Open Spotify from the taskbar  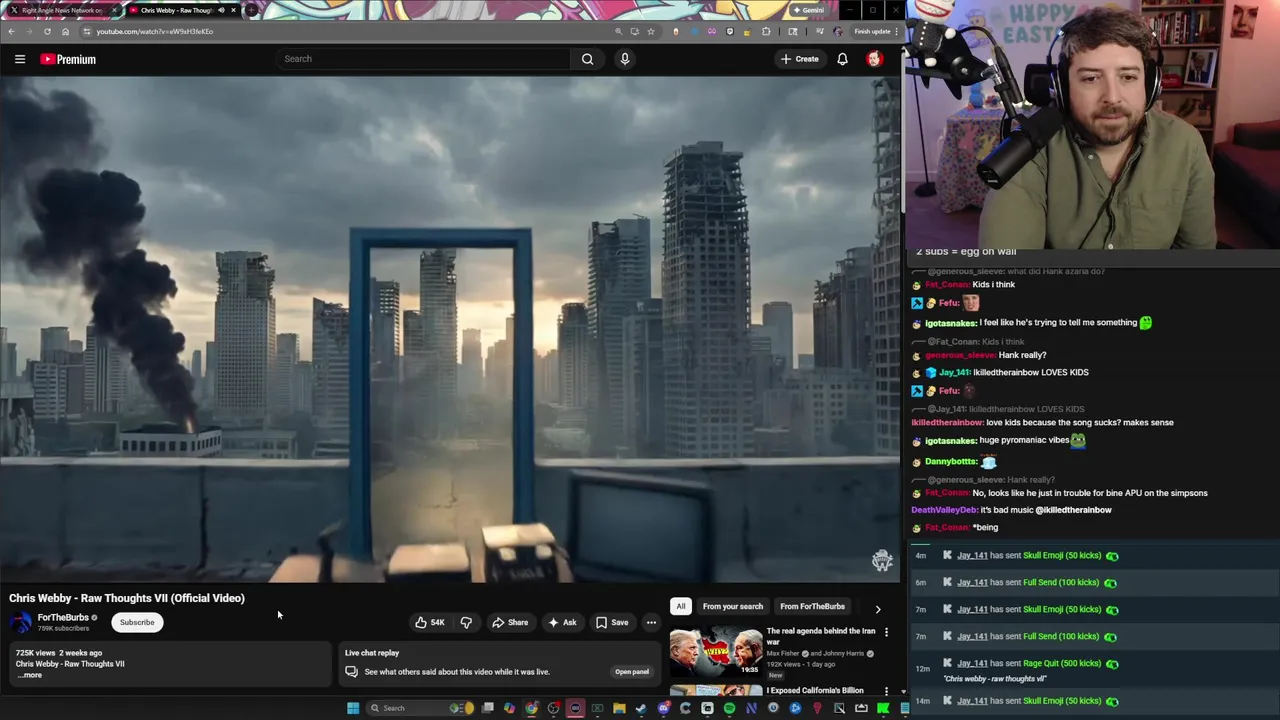tap(729, 708)
